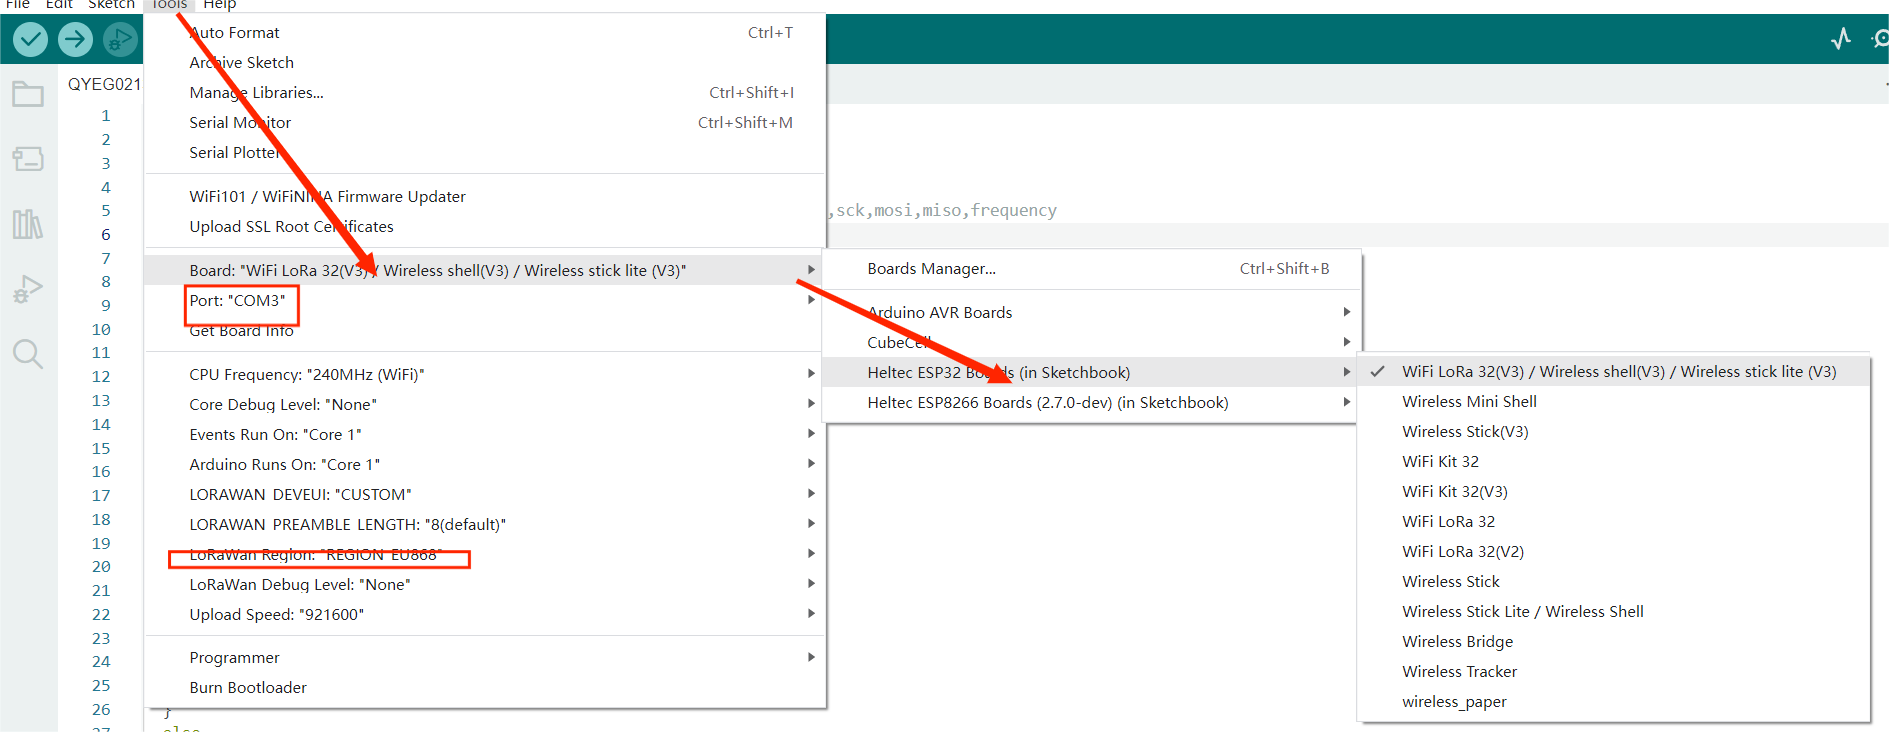The image size is (1889, 732).
Task: Click the Verify sketch checkmark icon
Action: (x=30, y=39)
